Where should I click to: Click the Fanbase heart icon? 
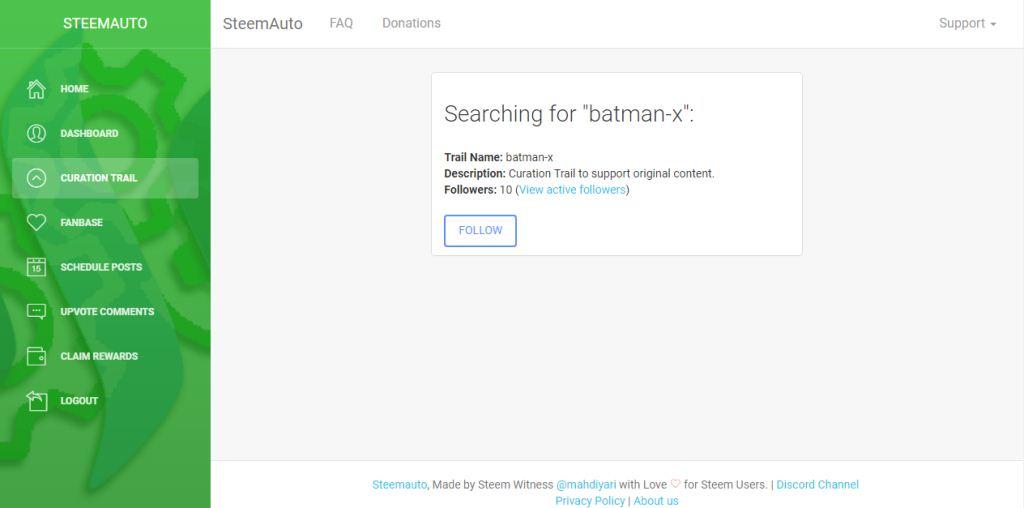pos(36,222)
